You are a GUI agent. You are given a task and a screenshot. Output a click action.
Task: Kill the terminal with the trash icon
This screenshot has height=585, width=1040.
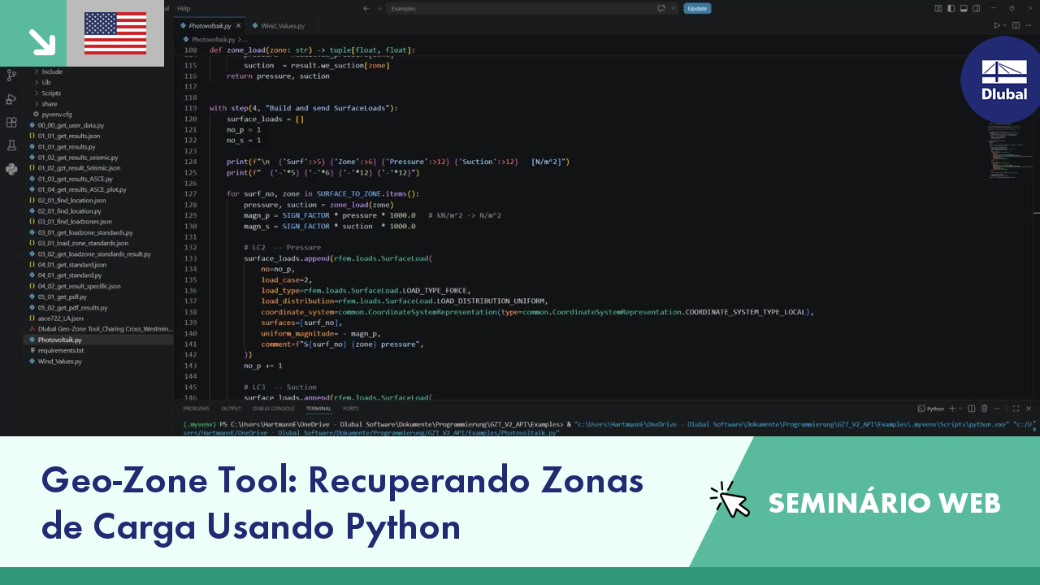984,409
